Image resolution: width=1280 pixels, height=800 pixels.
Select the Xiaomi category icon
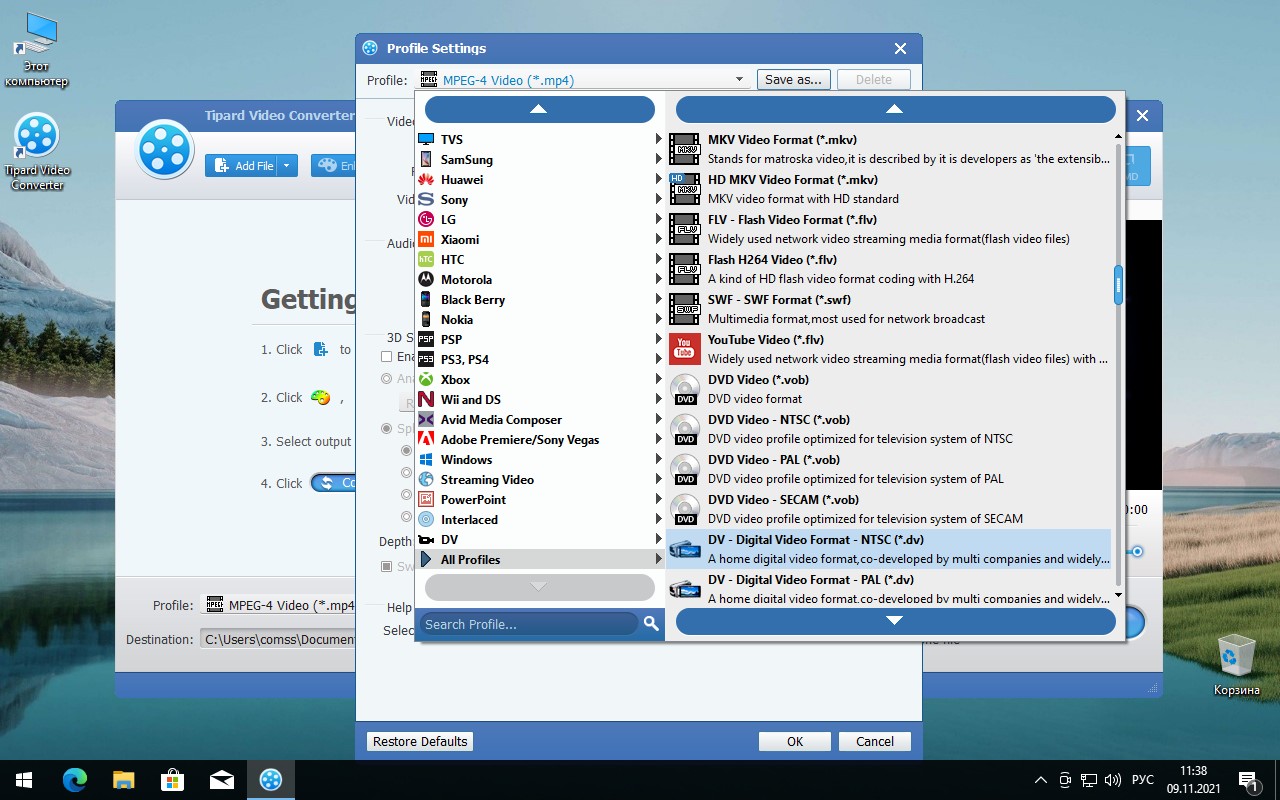(426, 239)
